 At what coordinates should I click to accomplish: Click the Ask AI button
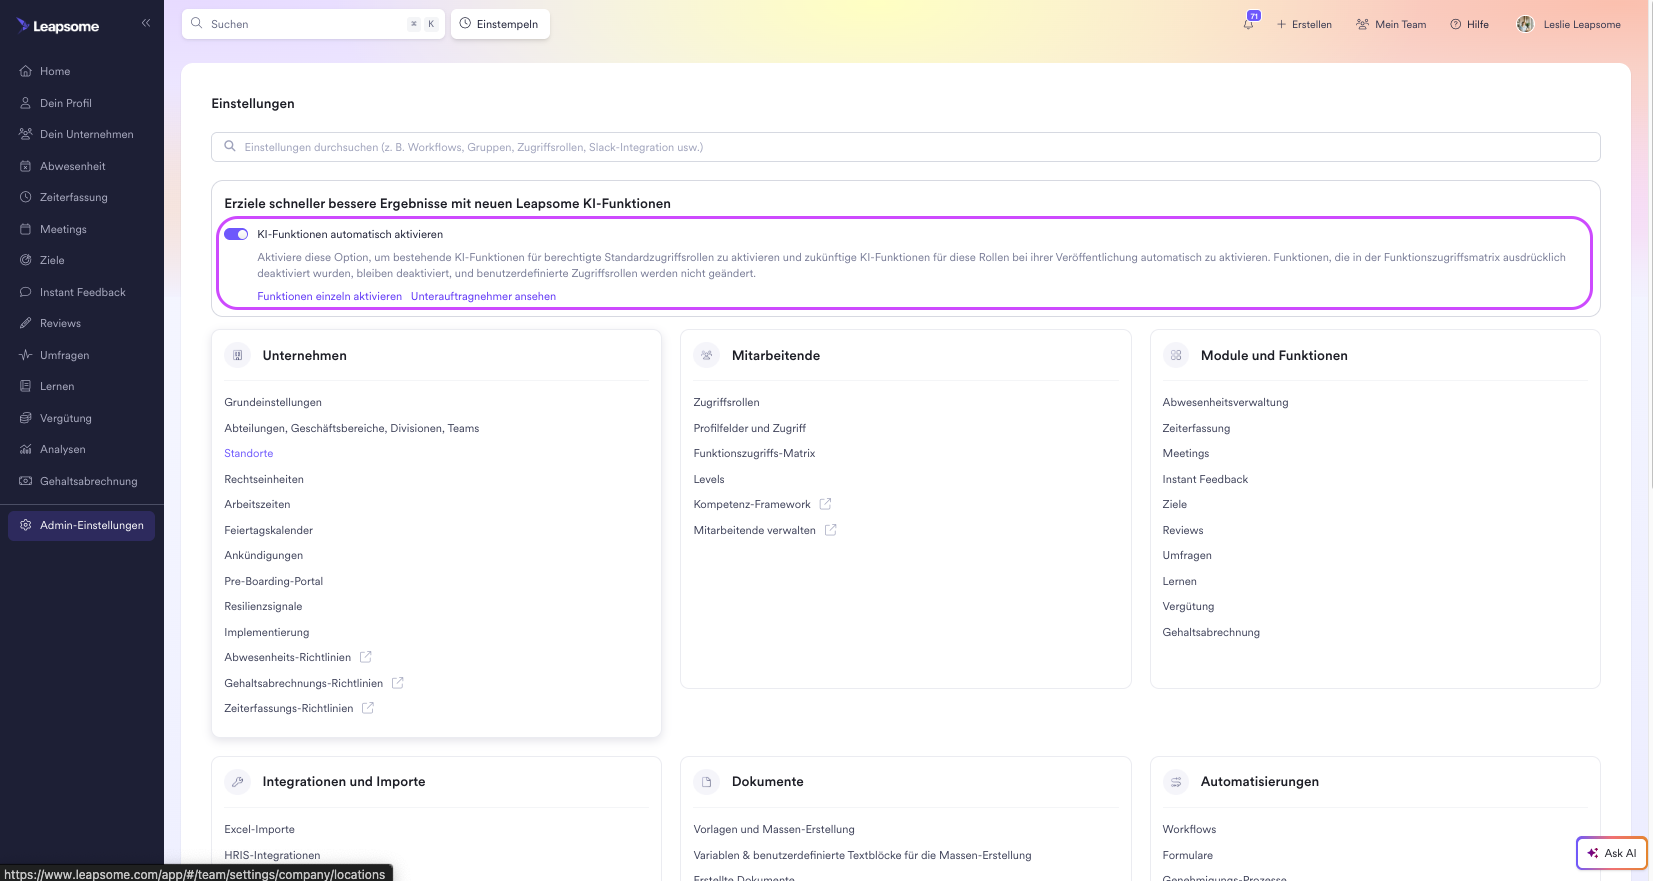1611,853
